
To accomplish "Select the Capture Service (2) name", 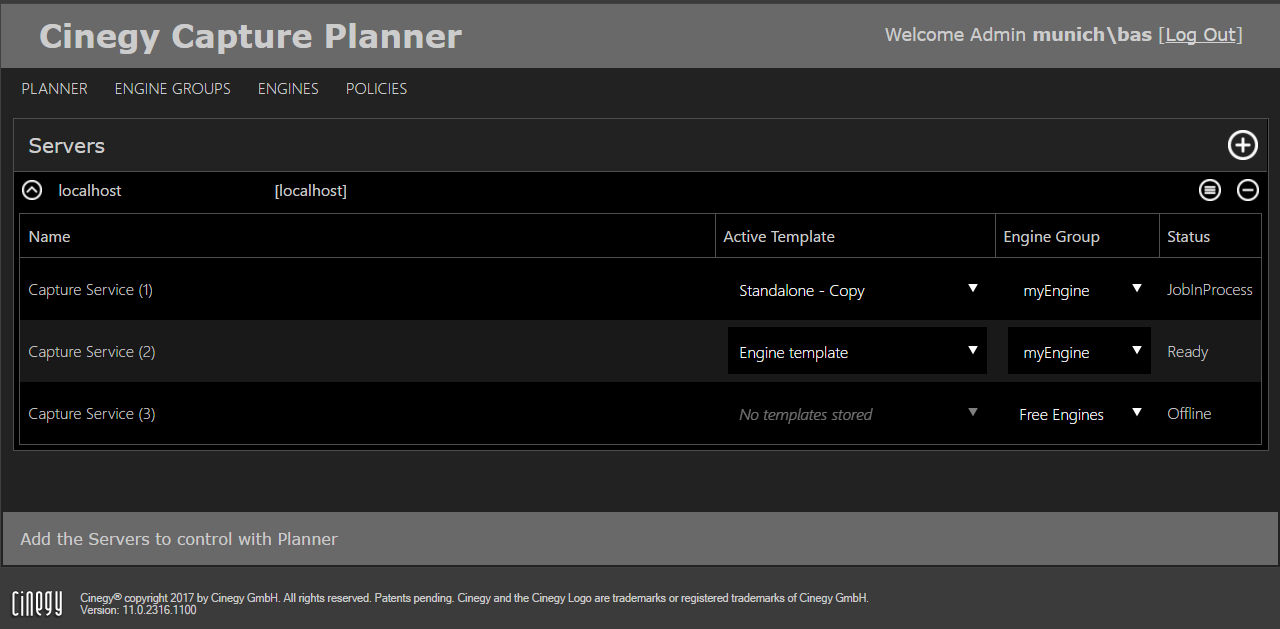I will [x=92, y=352].
